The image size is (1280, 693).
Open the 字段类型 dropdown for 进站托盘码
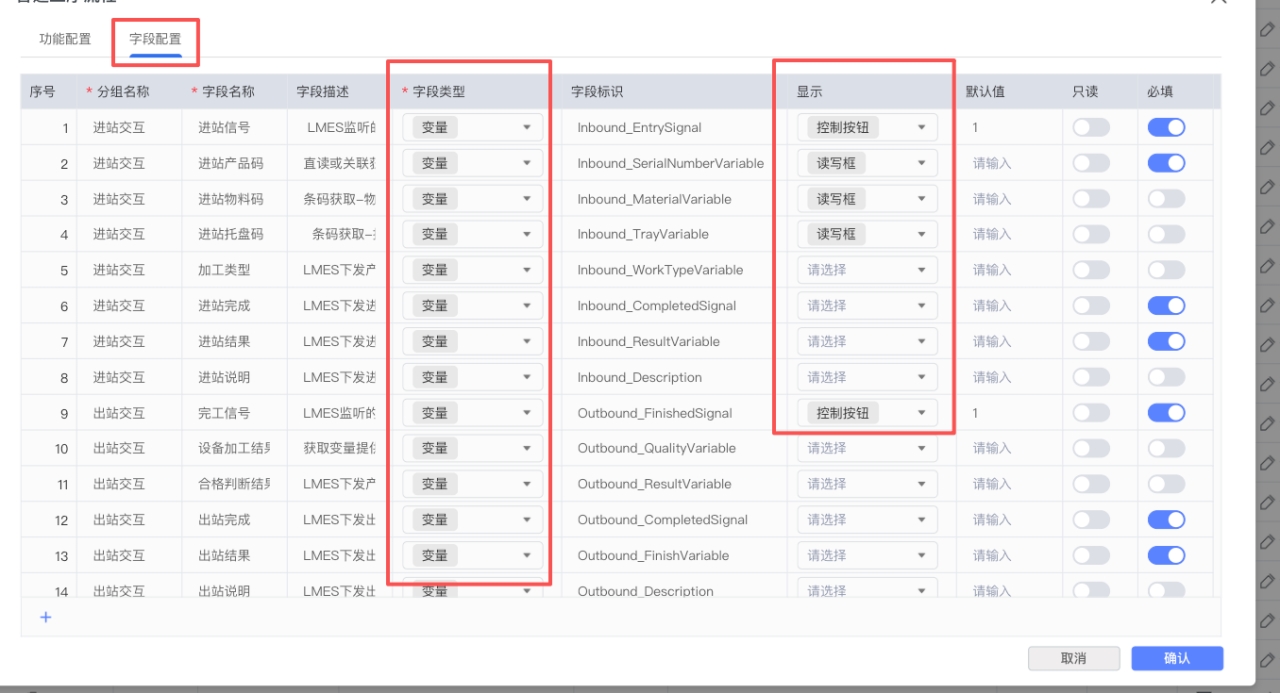(x=472, y=234)
